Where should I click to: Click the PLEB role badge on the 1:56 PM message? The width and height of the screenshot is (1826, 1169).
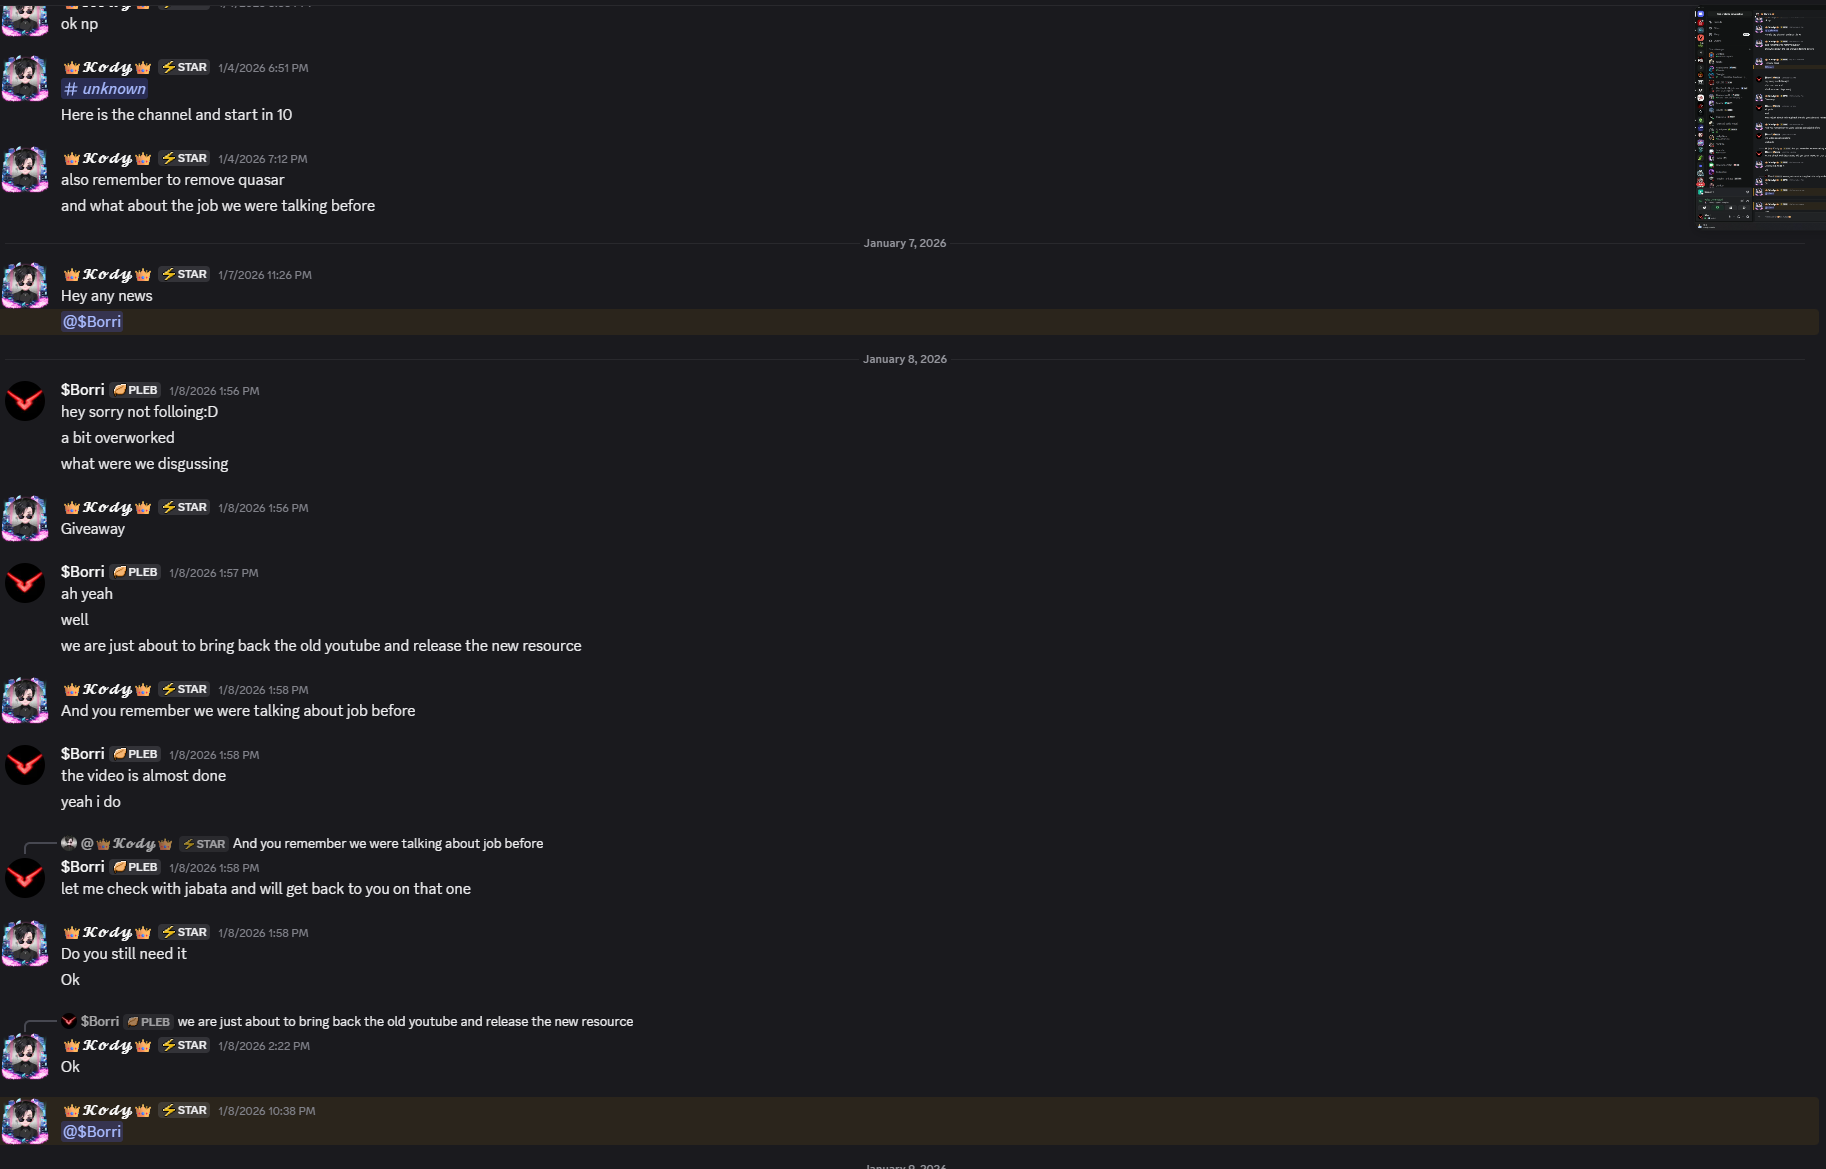(135, 391)
